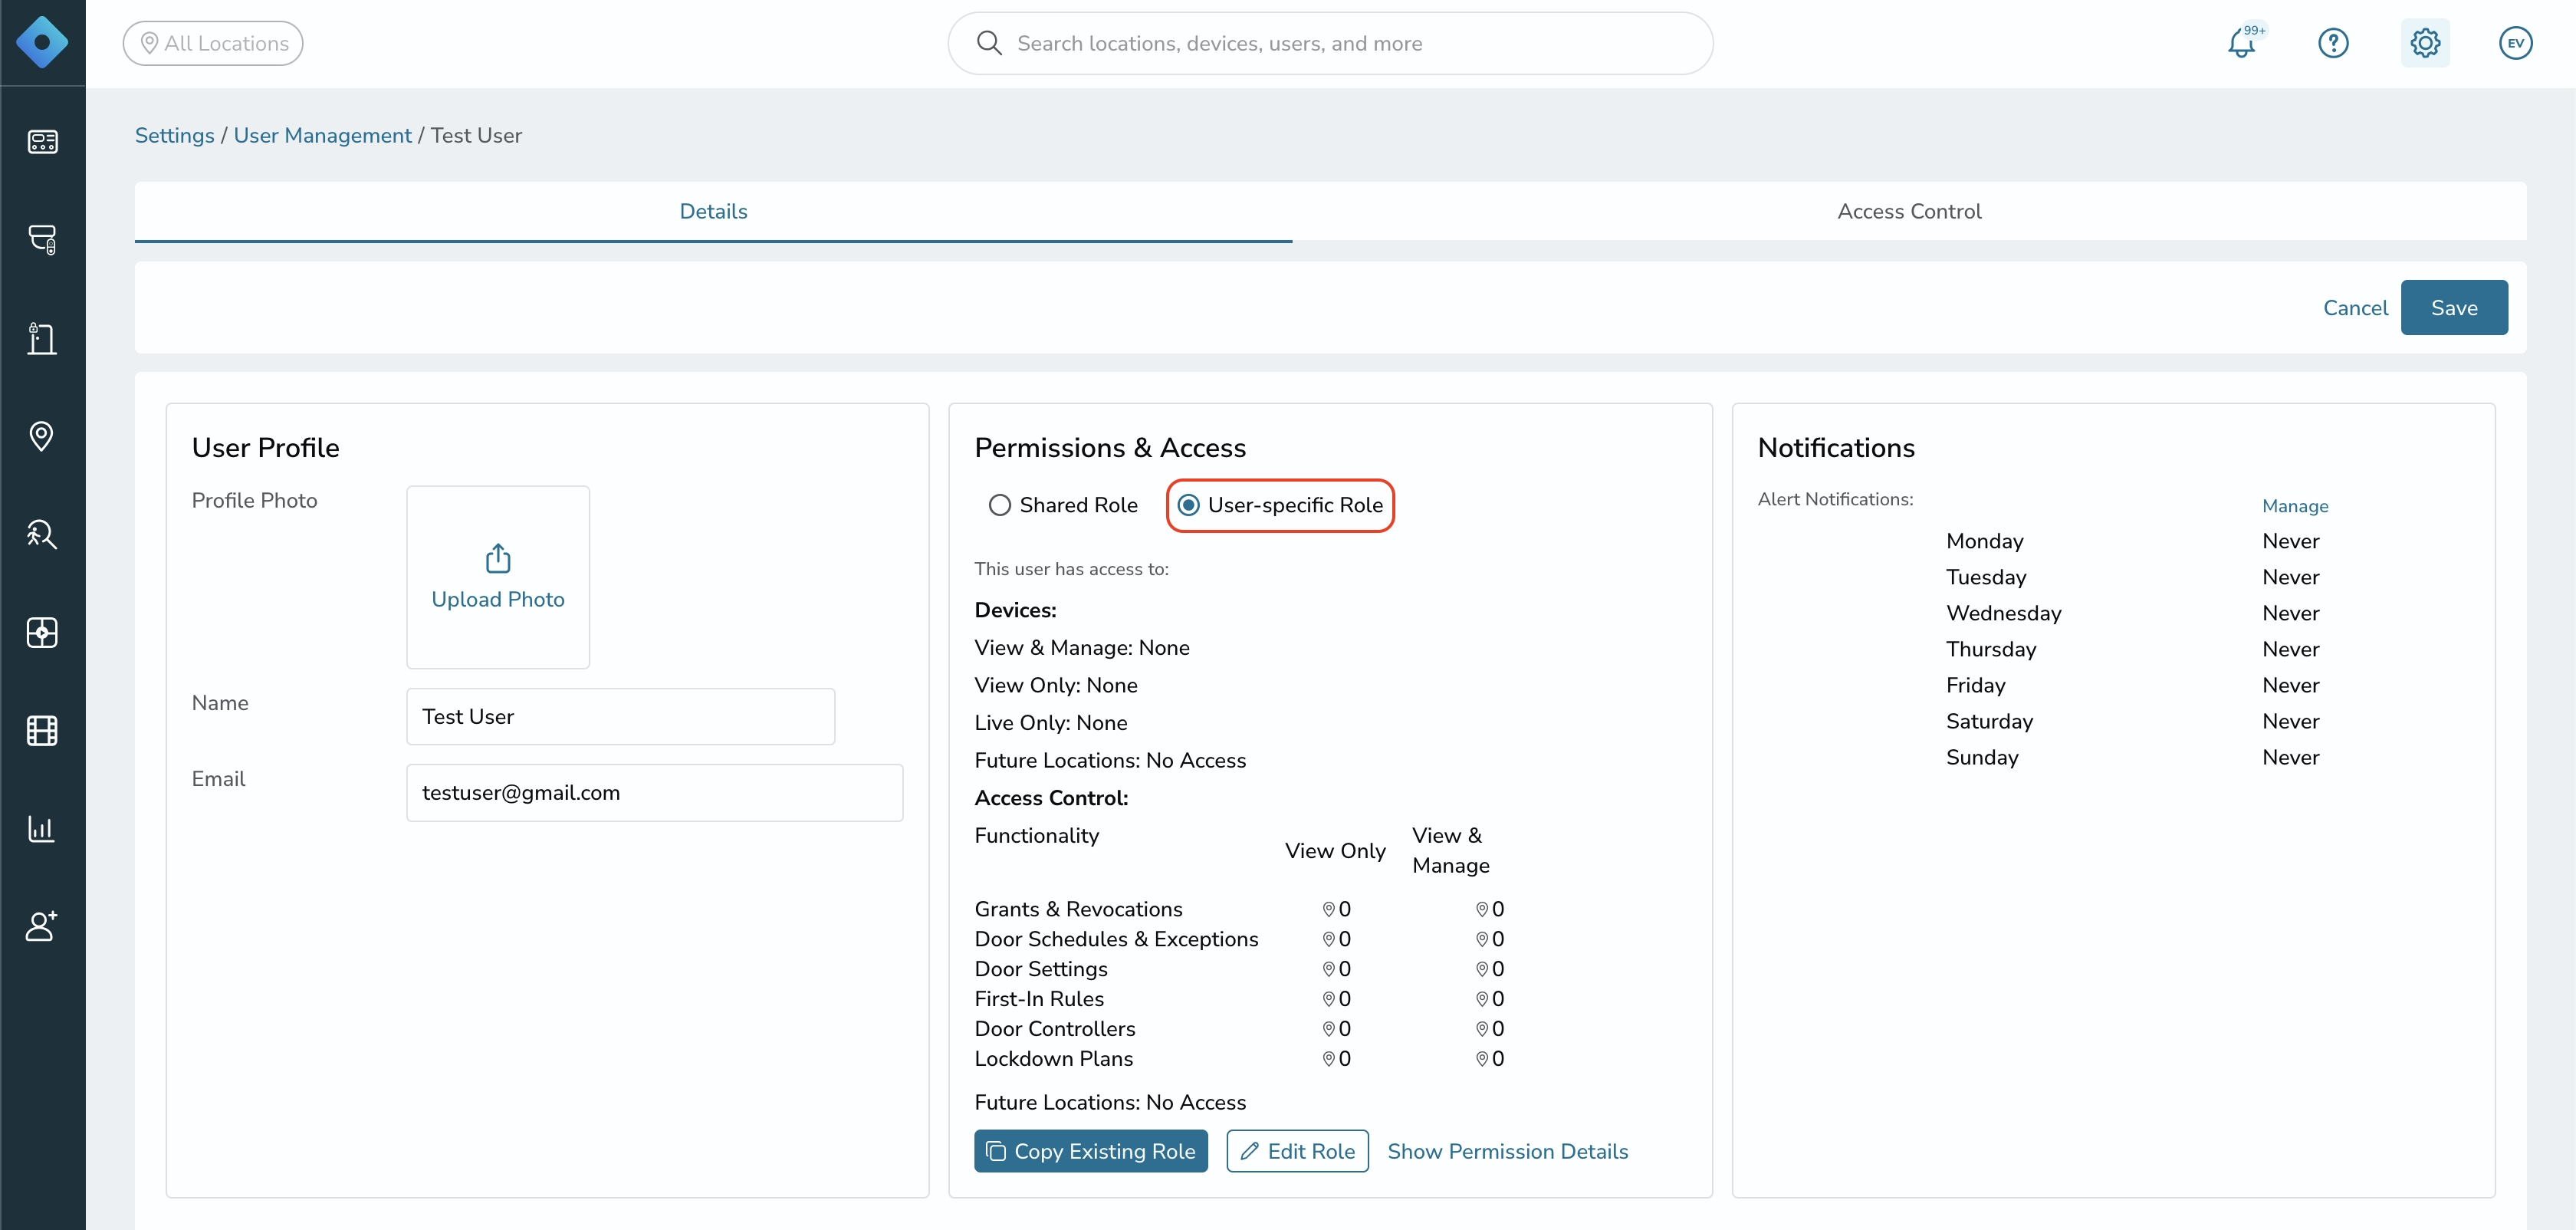Click Copy Existing Role button

click(1091, 1151)
